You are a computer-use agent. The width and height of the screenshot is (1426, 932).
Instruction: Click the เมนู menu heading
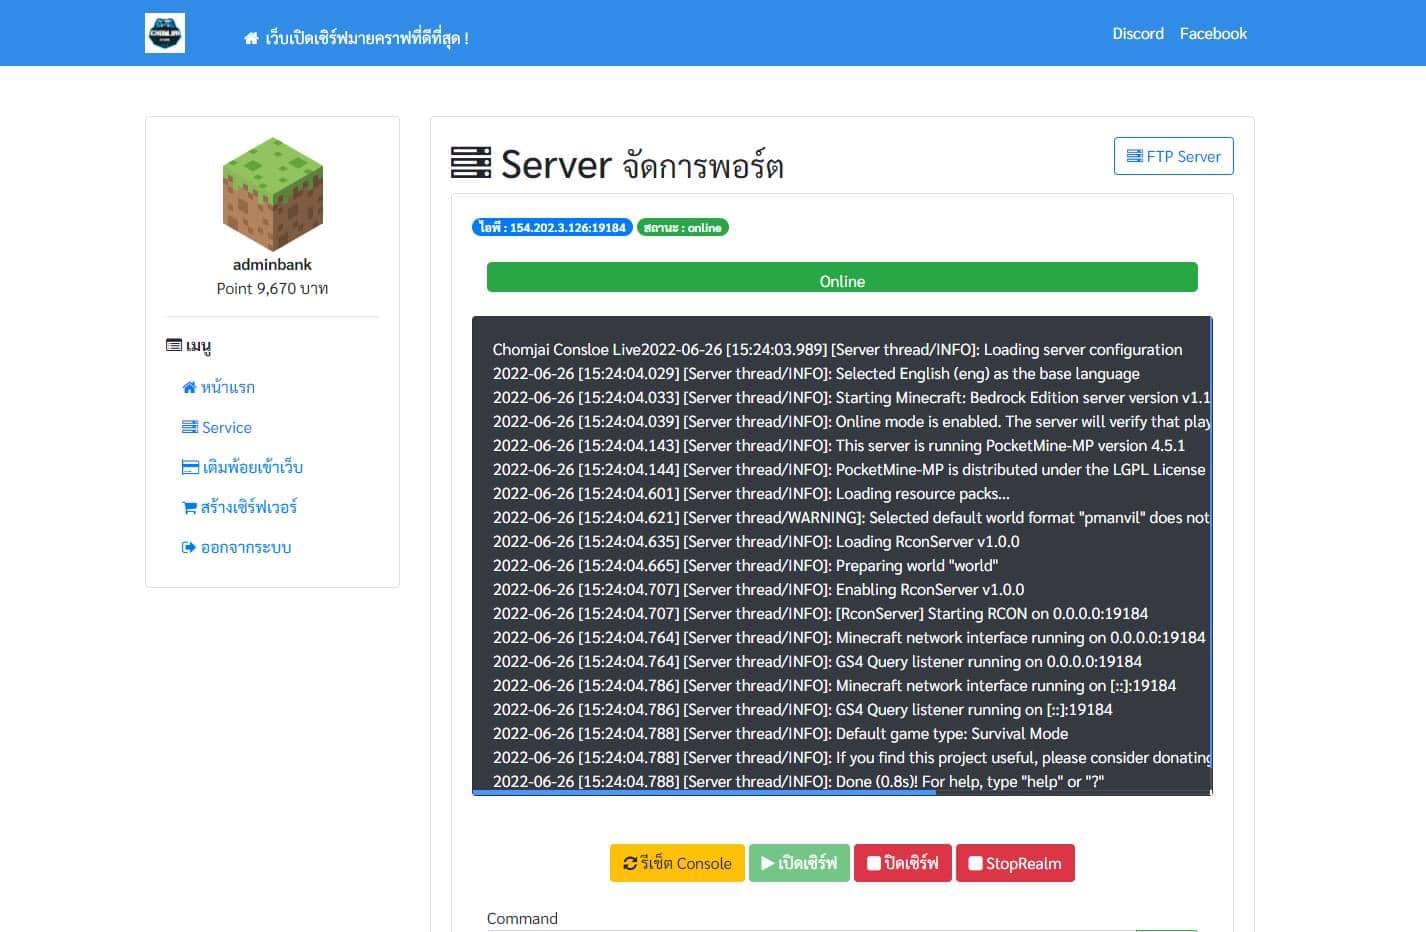(x=188, y=346)
